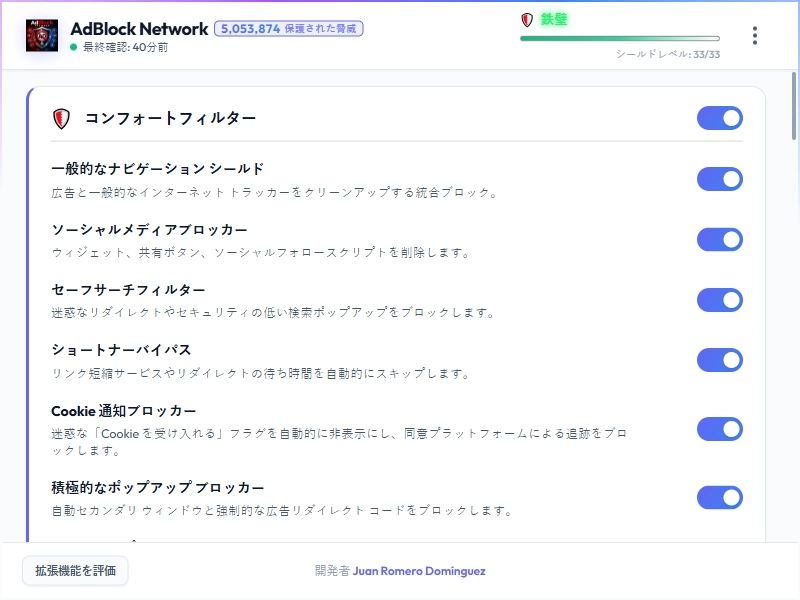800x600 pixels.
Task: Click description 迷惑なリダイレクトやセキュリティ text
Action: [x=273, y=313]
